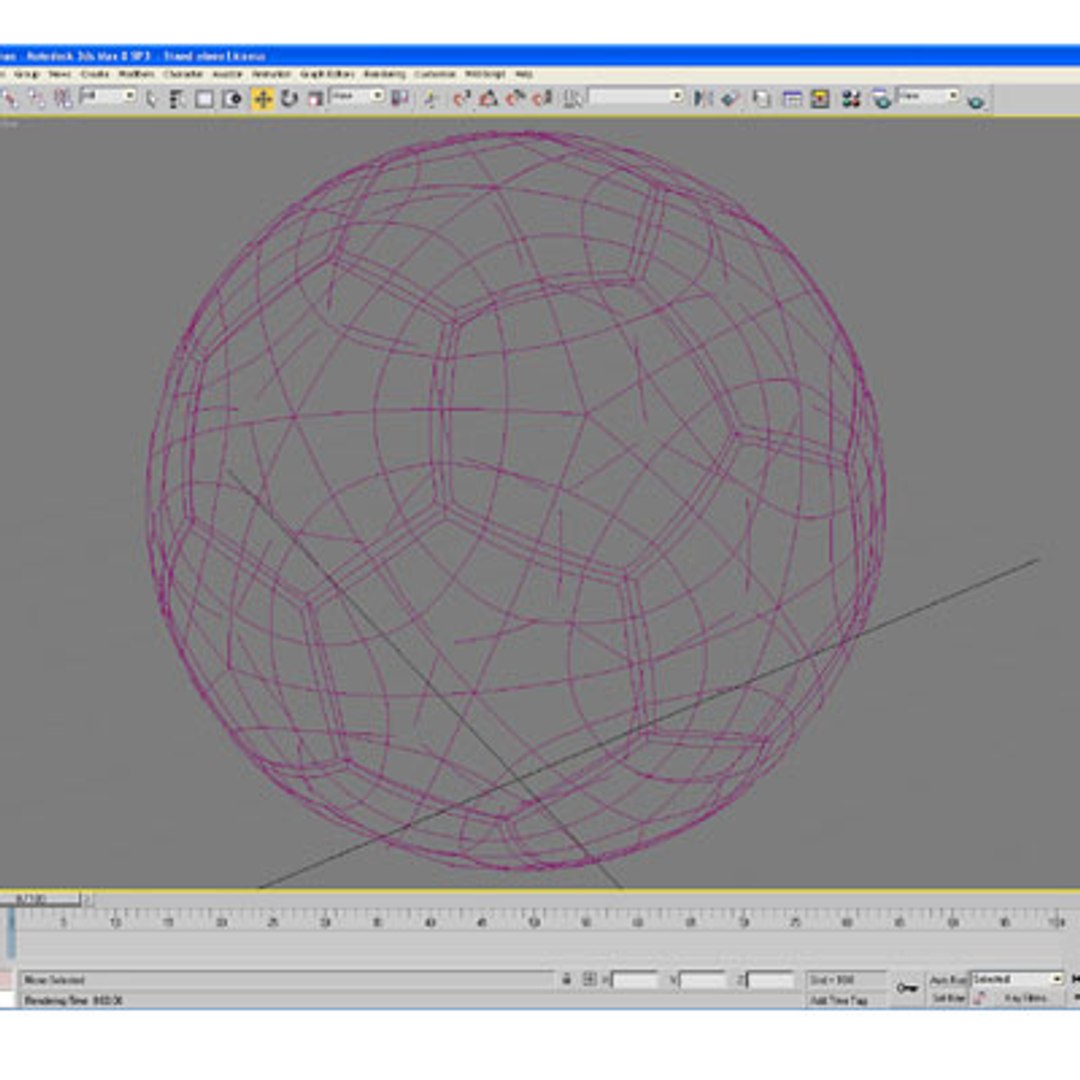Activate the Select and Move tool
This screenshot has height=1080, width=1080.
click(x=262, y=98)
